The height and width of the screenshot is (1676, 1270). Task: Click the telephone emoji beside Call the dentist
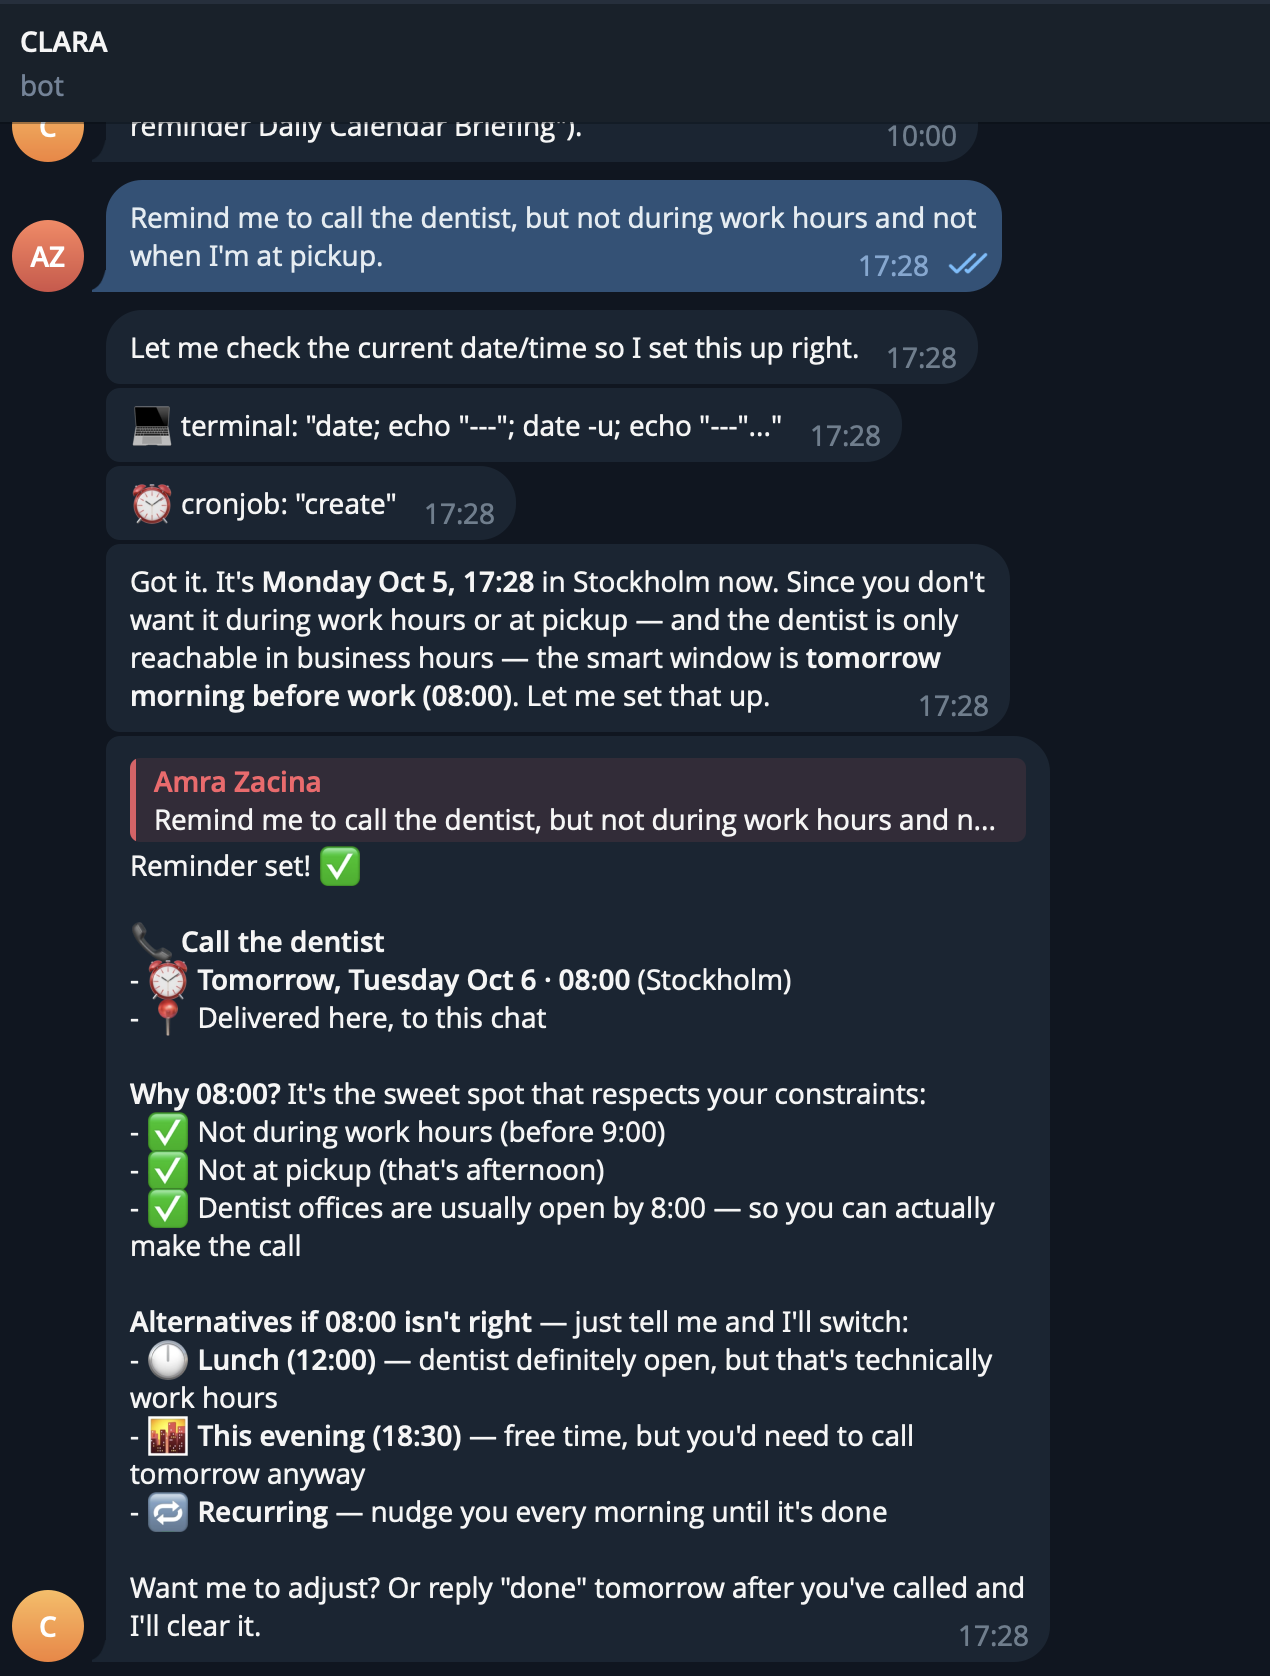152,941
